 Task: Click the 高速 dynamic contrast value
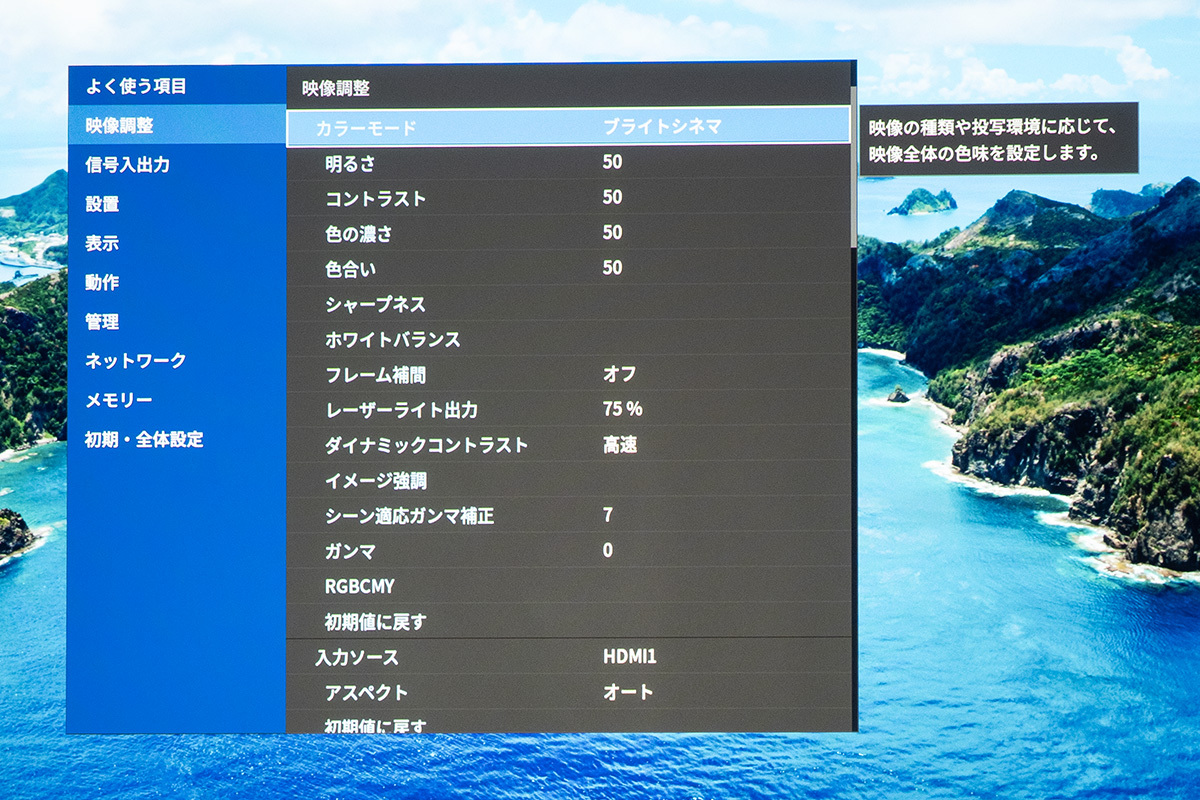pyautogui.click(x=620, y=445)
